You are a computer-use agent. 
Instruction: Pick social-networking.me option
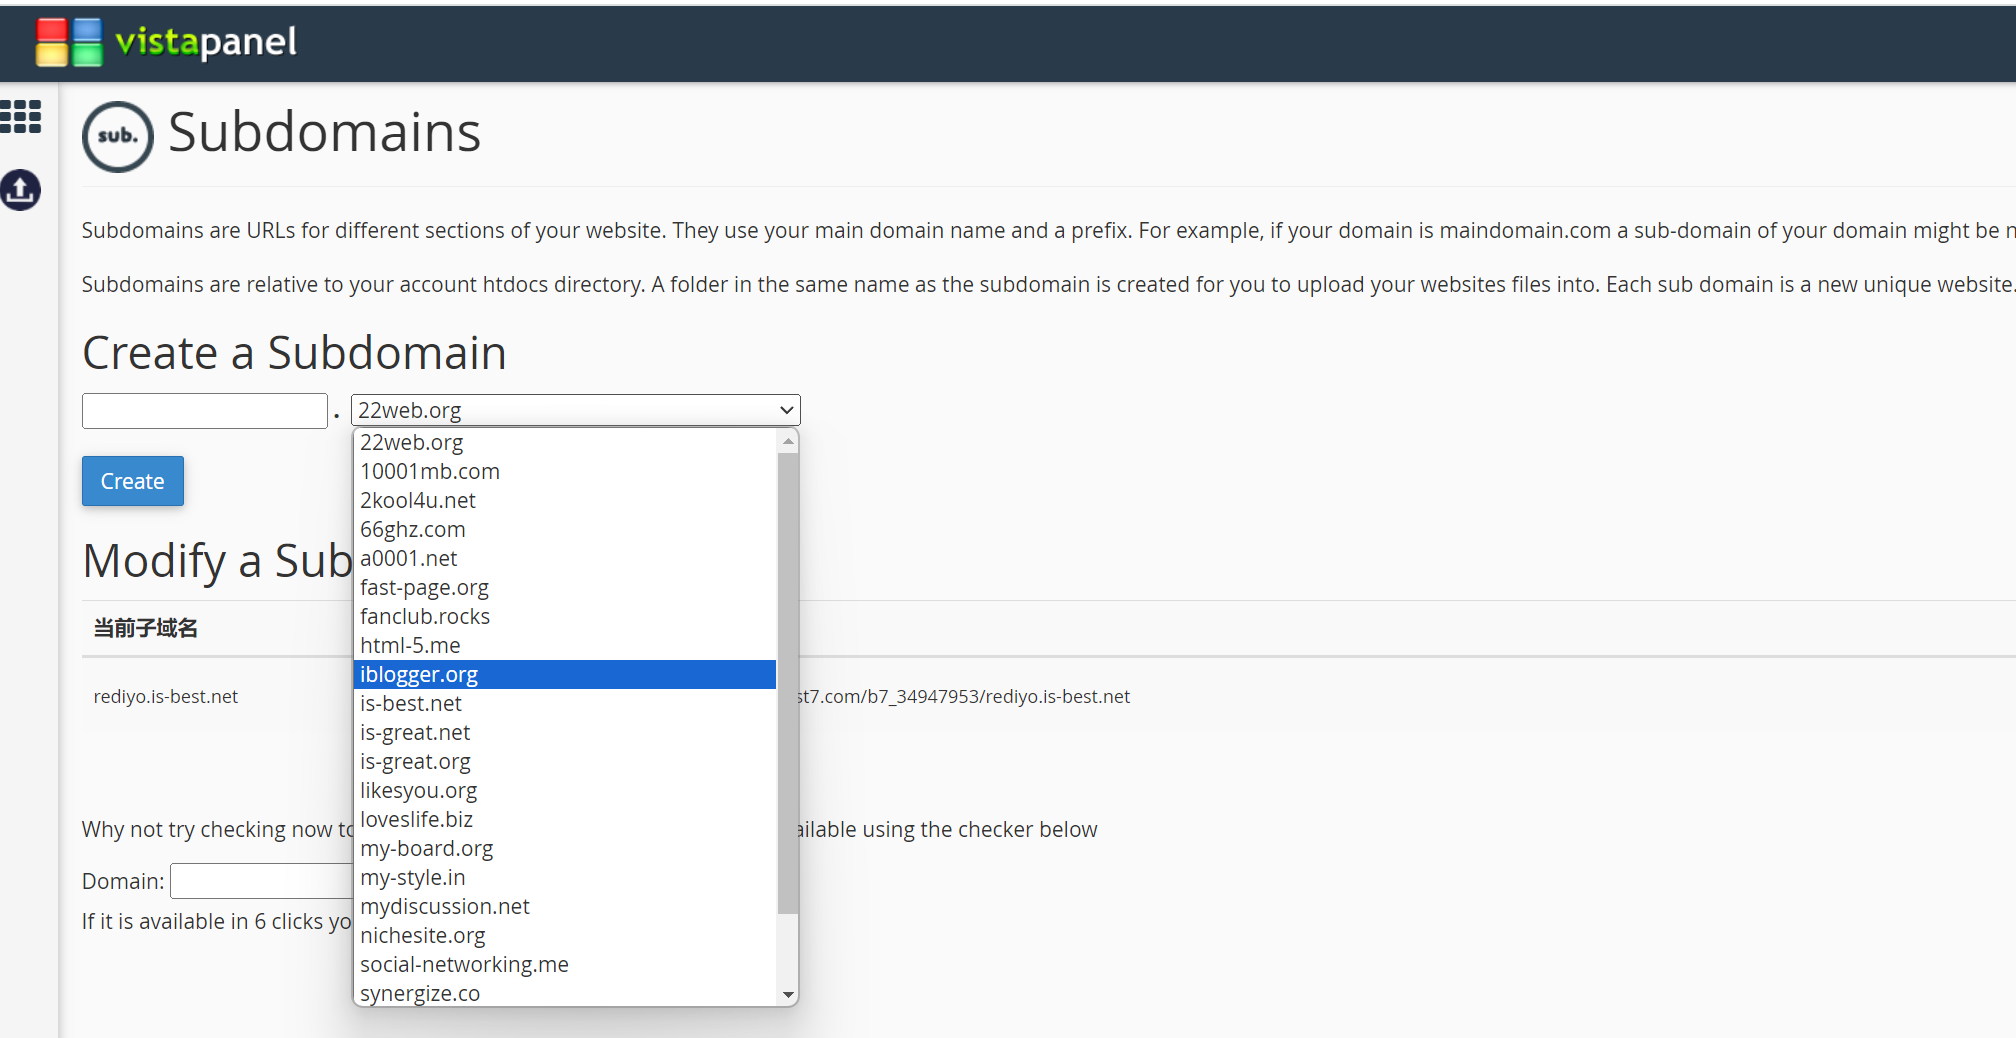click(x=565, y=964)
